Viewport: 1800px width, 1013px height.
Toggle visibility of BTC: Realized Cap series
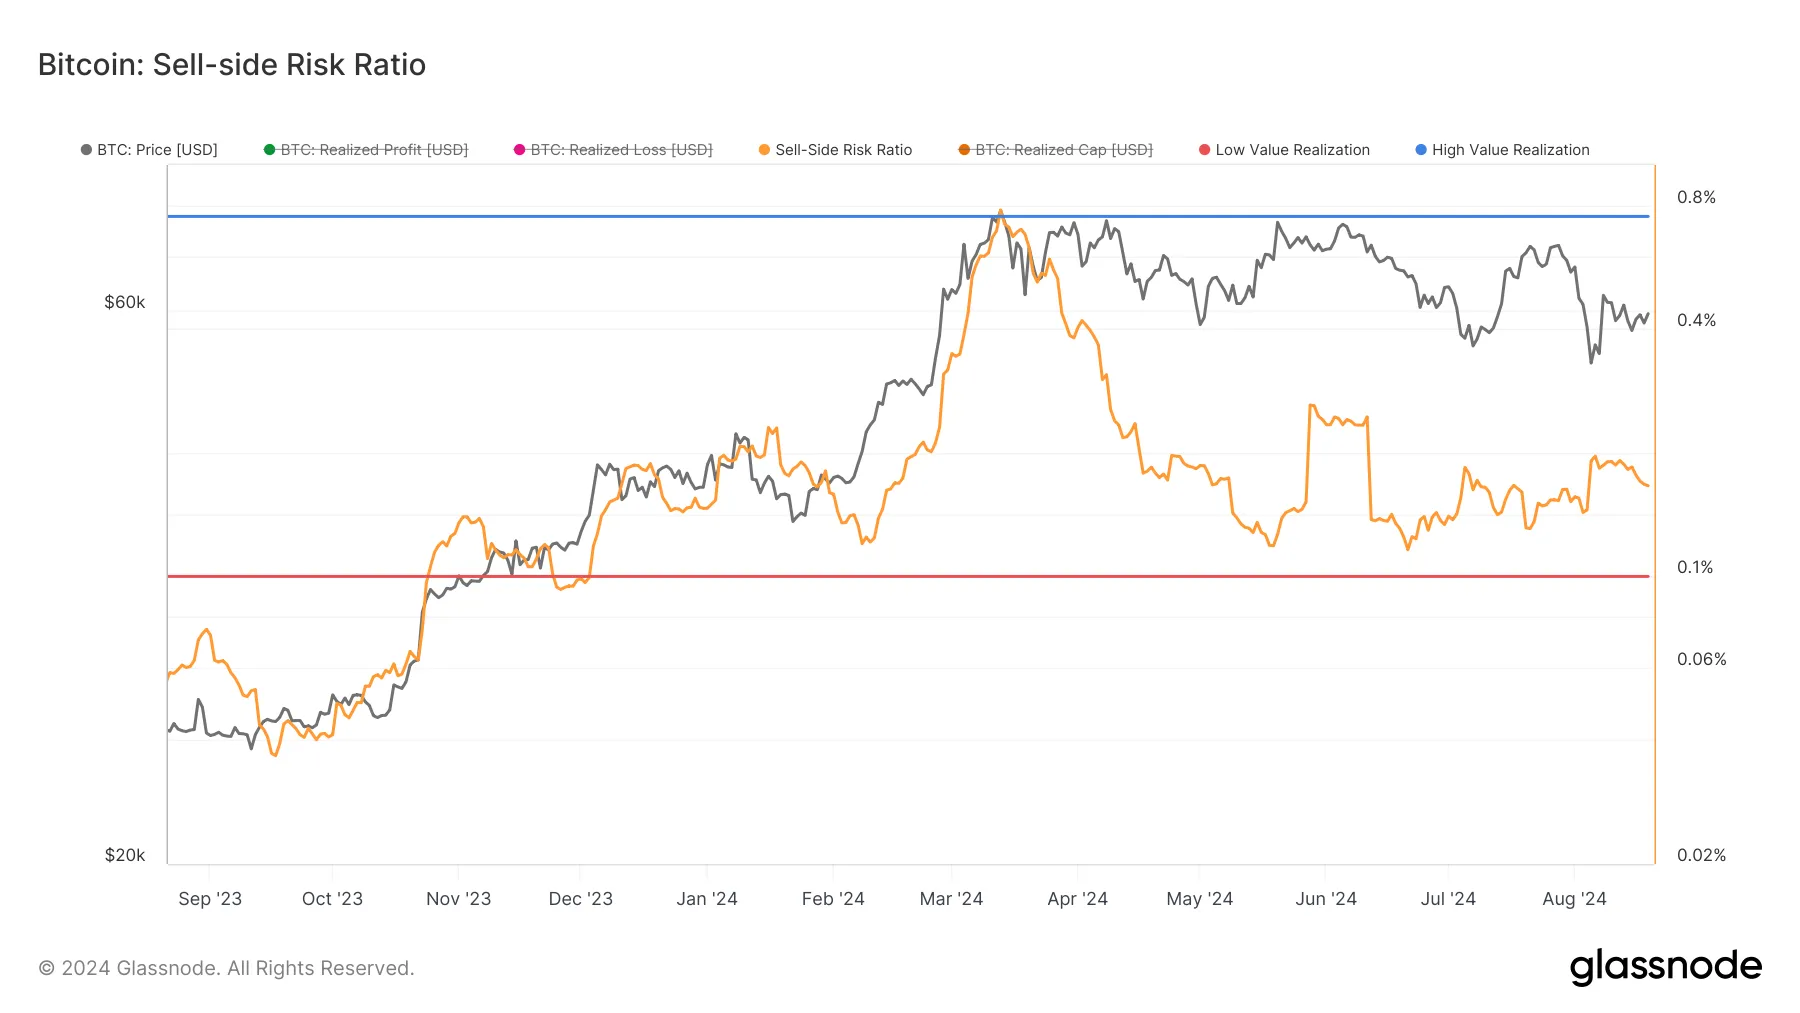pyautogui.click(x=1064, y=150)
